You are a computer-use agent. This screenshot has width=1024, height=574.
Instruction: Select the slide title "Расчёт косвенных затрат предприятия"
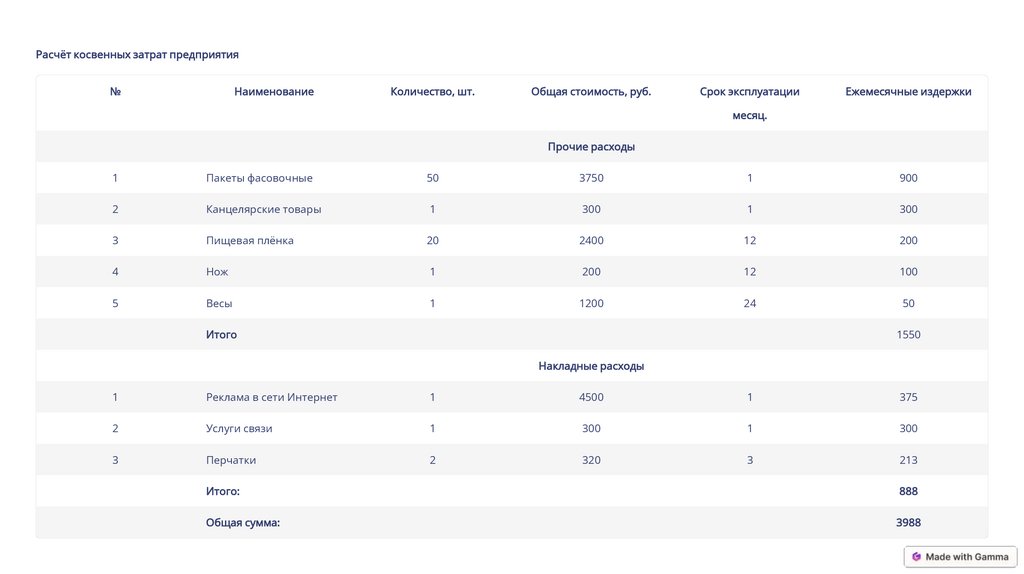(137, 55)
